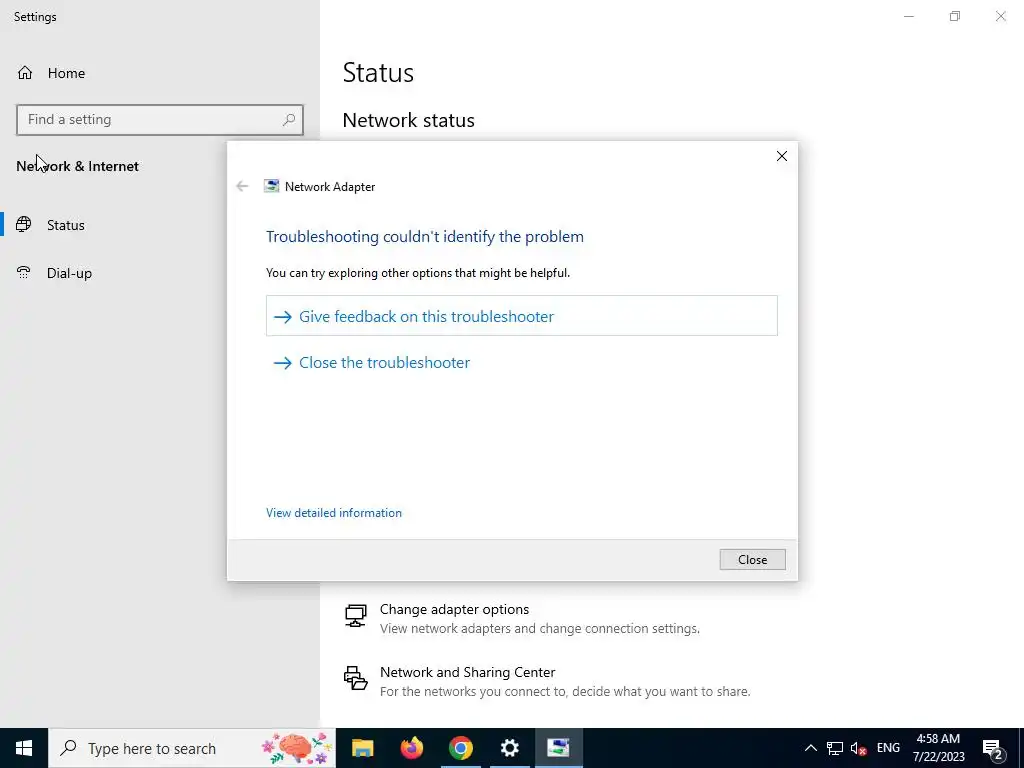Launch Firefox from the taskbar

[x=411, y=748]
